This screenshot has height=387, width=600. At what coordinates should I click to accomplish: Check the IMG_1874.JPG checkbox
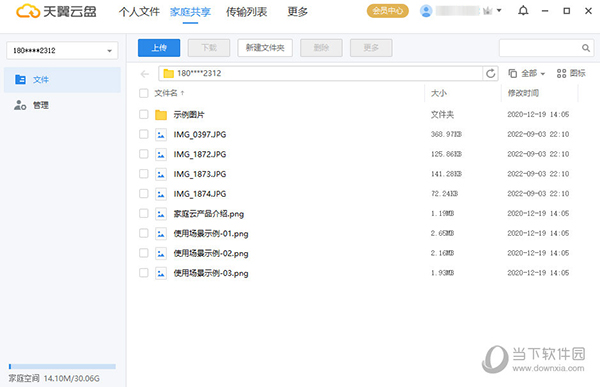[x=143, y=194]
